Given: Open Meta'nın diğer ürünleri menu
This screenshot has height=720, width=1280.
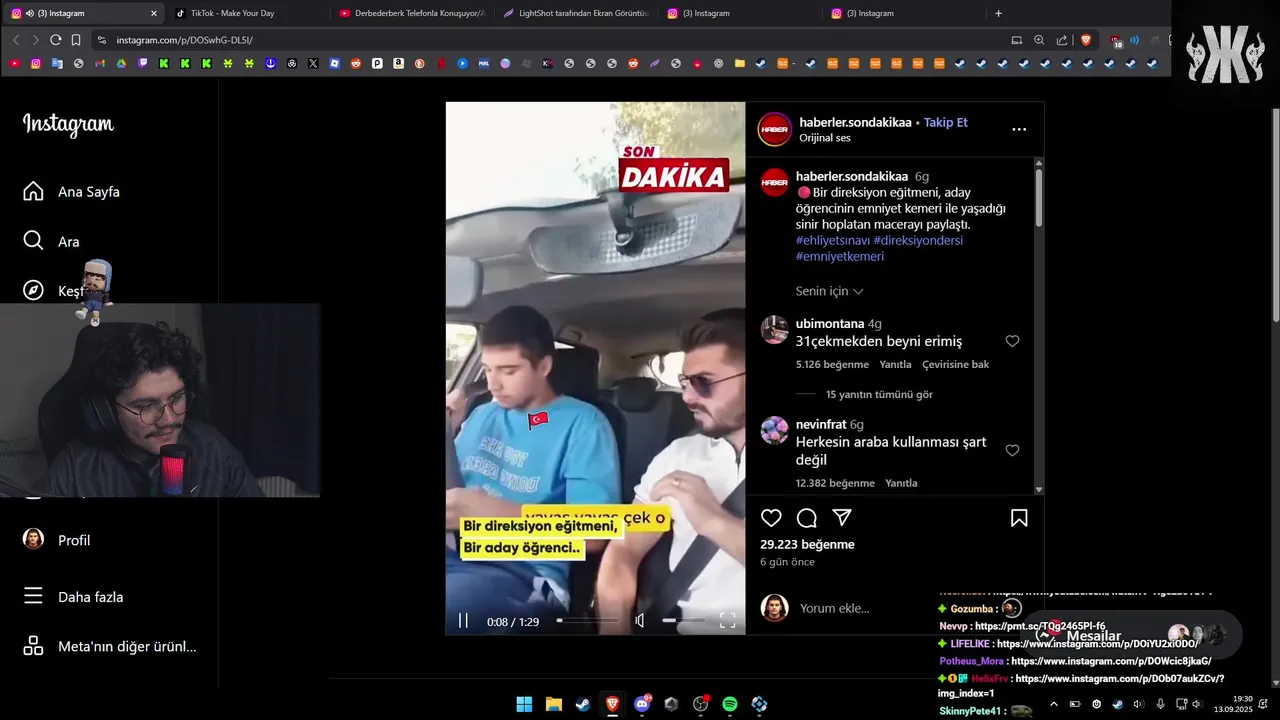Looking at the screenshot, I should click(110, 646).
